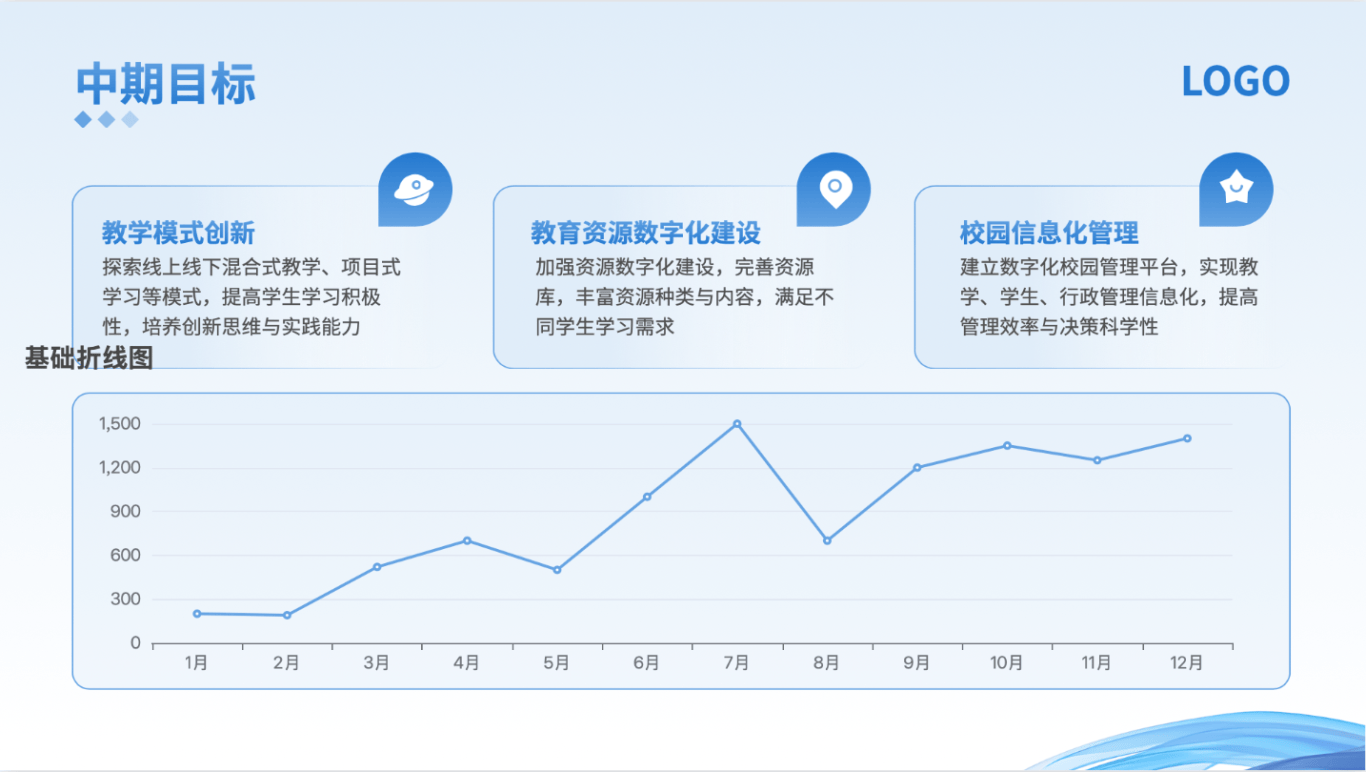Screen dimensions: 1366x772
Task: Click the darkest diamond under the title
Action: [x=83, y=120]
